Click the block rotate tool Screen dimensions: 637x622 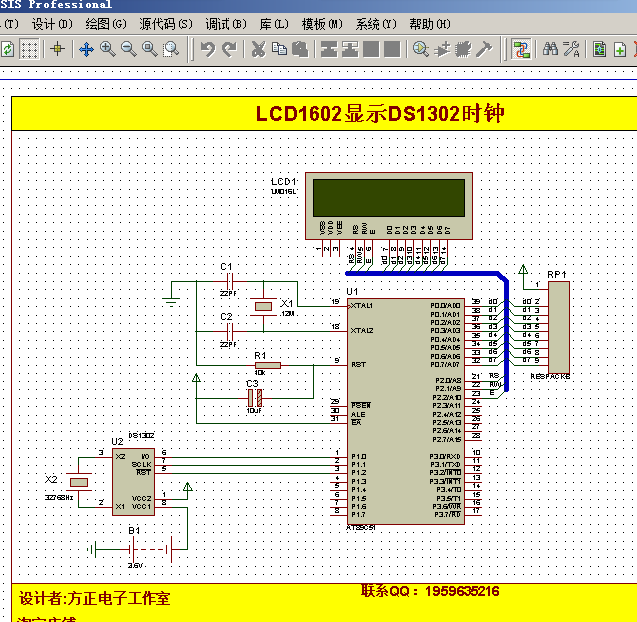tap(371, 50)
